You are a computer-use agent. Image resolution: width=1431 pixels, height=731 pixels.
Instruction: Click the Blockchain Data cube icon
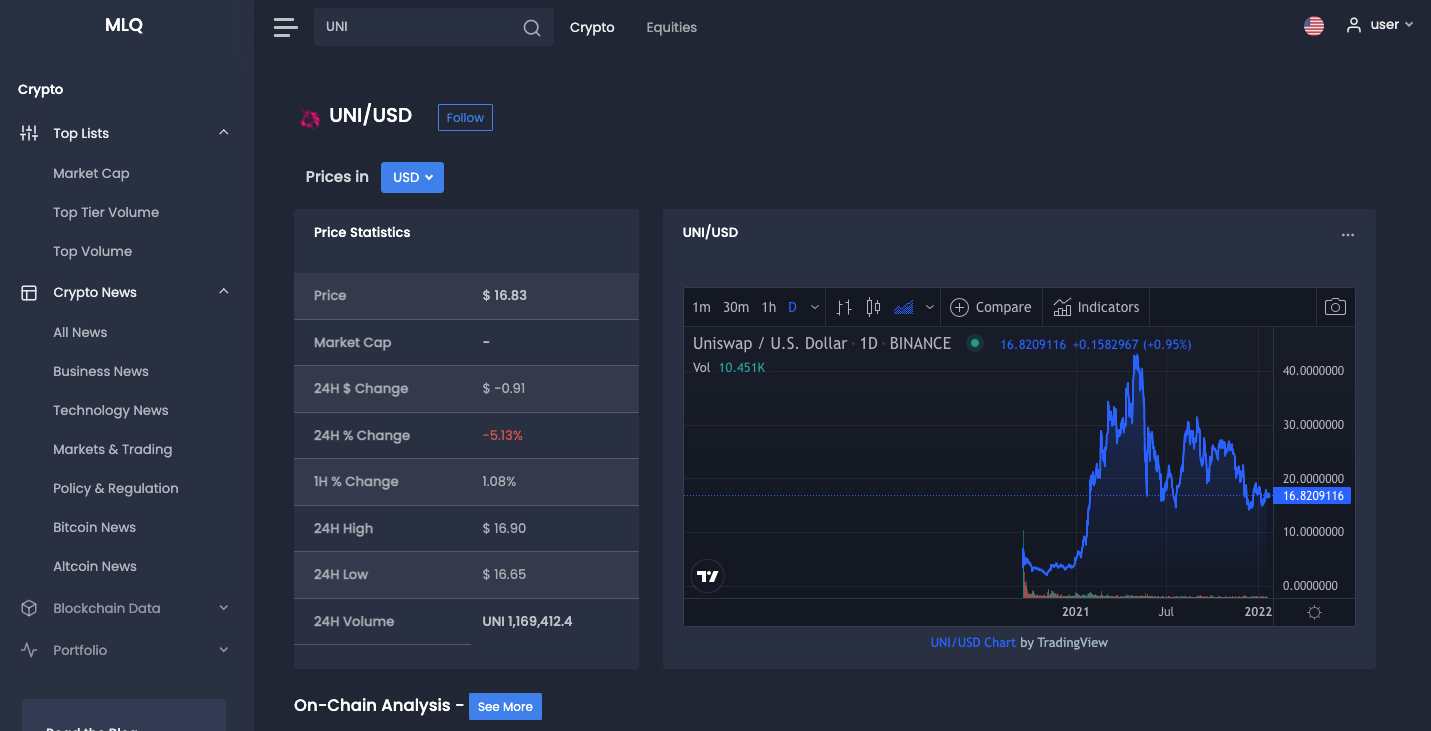29,608
